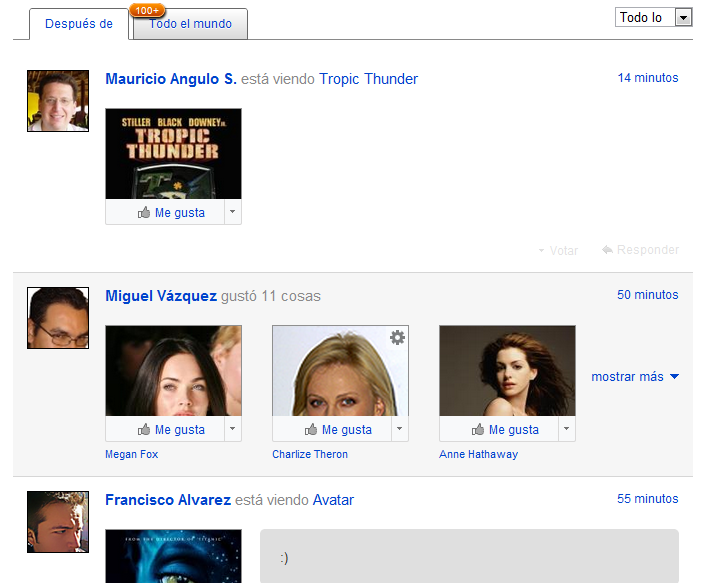728x583 pixels.
Task: Click the Responder reply link
Action: pos(640,250)
